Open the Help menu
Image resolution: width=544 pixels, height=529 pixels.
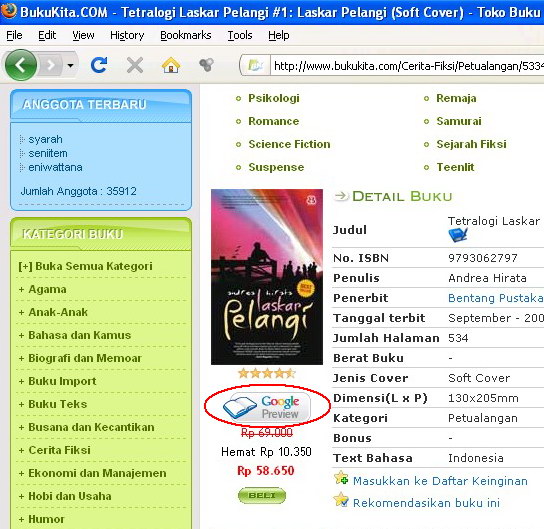(279, 35)
